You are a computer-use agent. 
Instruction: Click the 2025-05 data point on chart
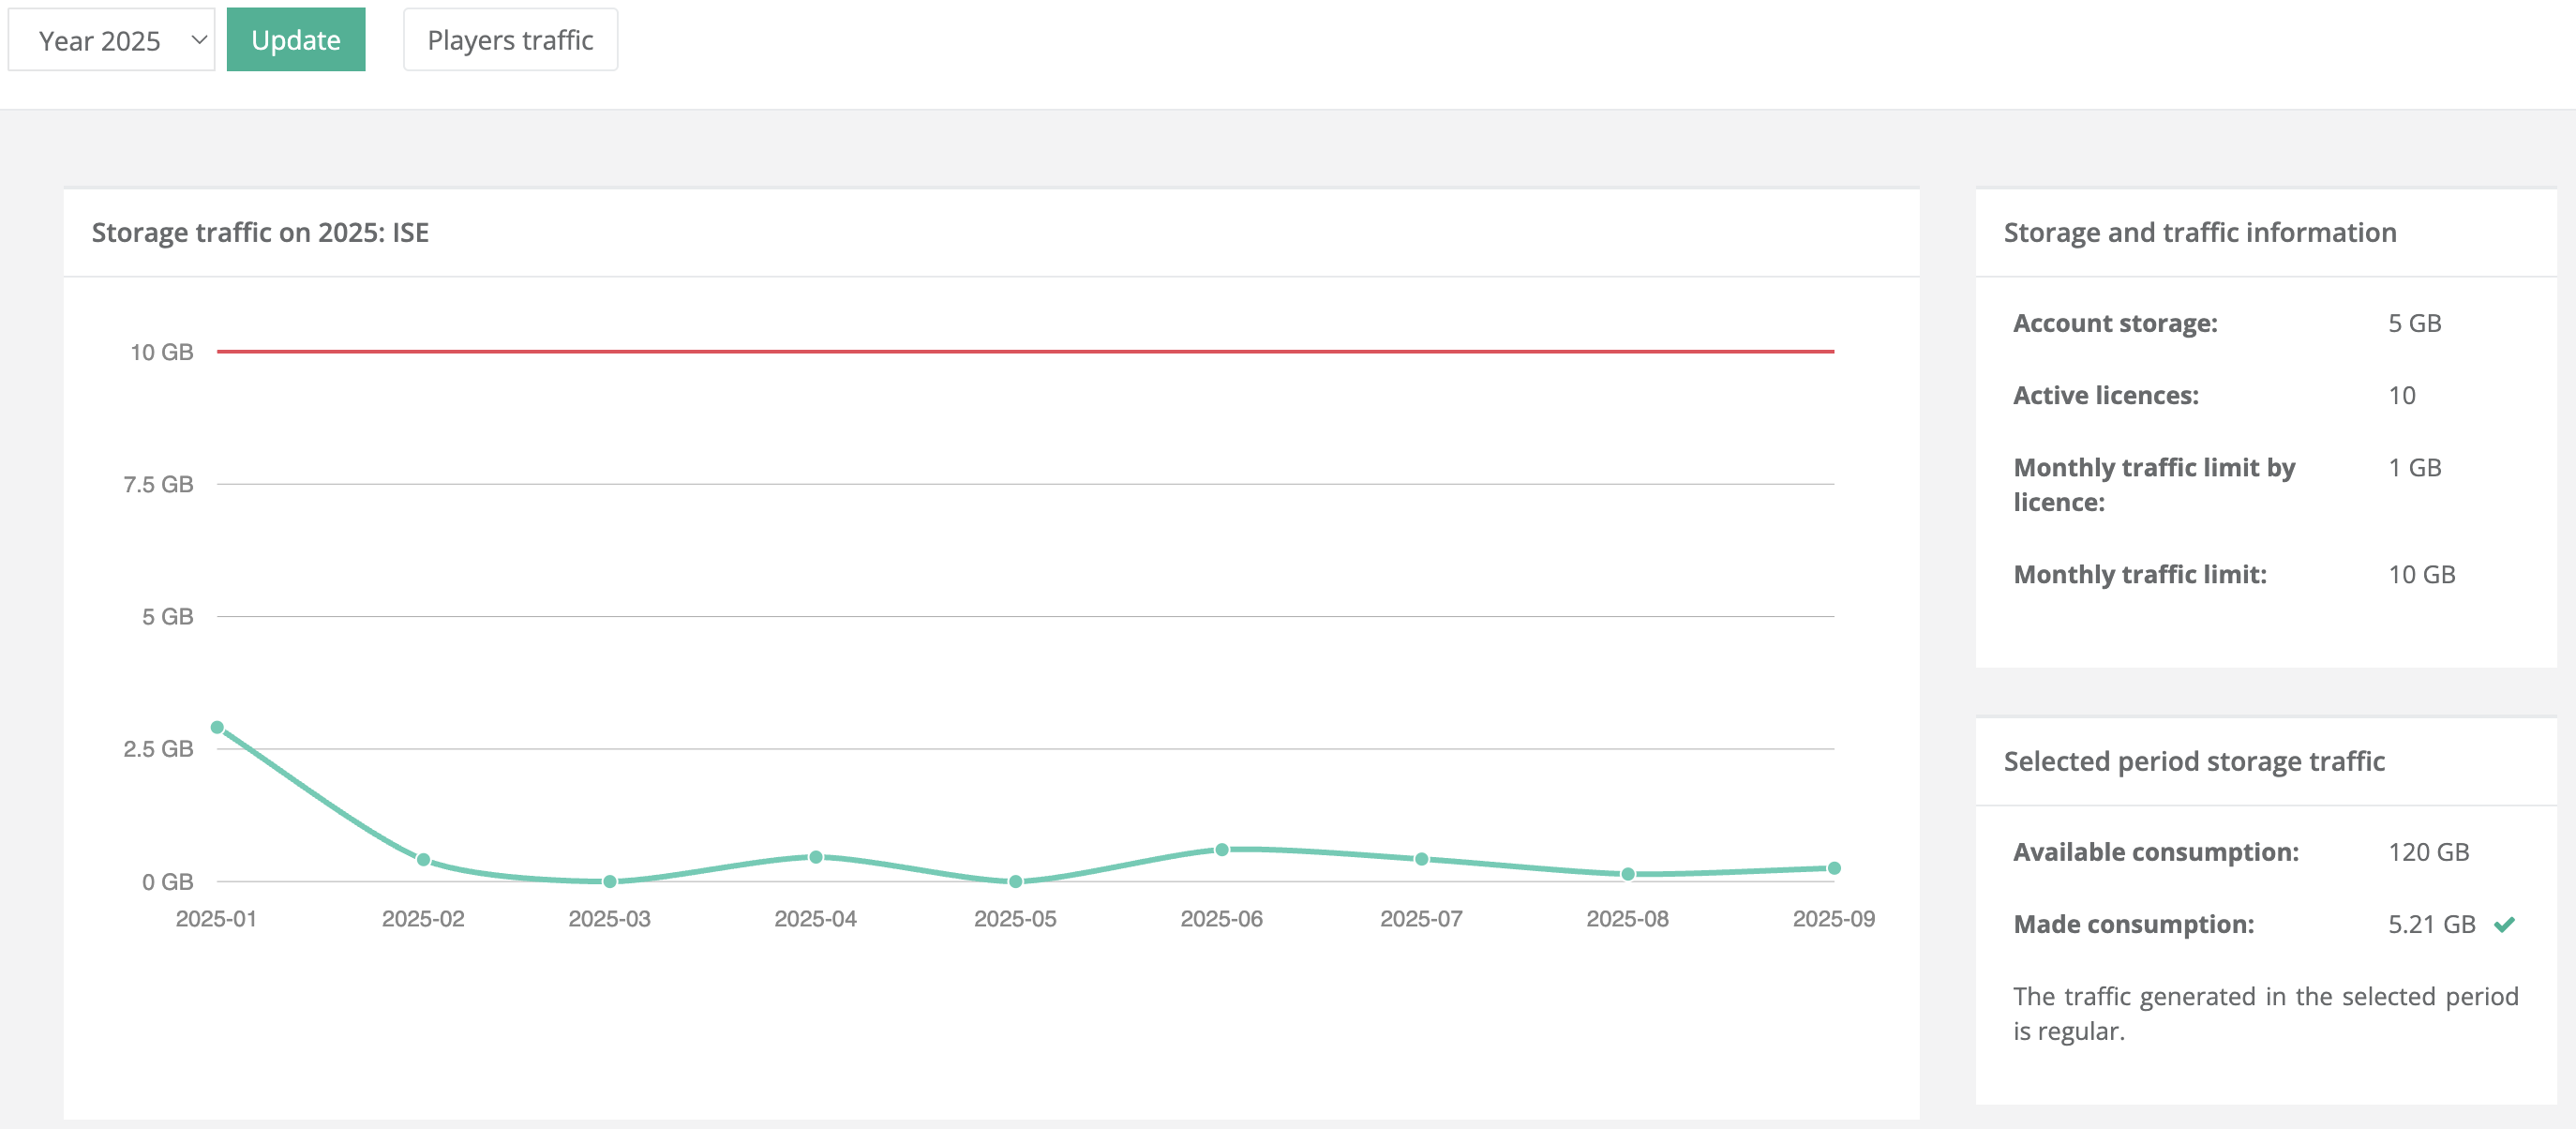tap(1015, 881)
